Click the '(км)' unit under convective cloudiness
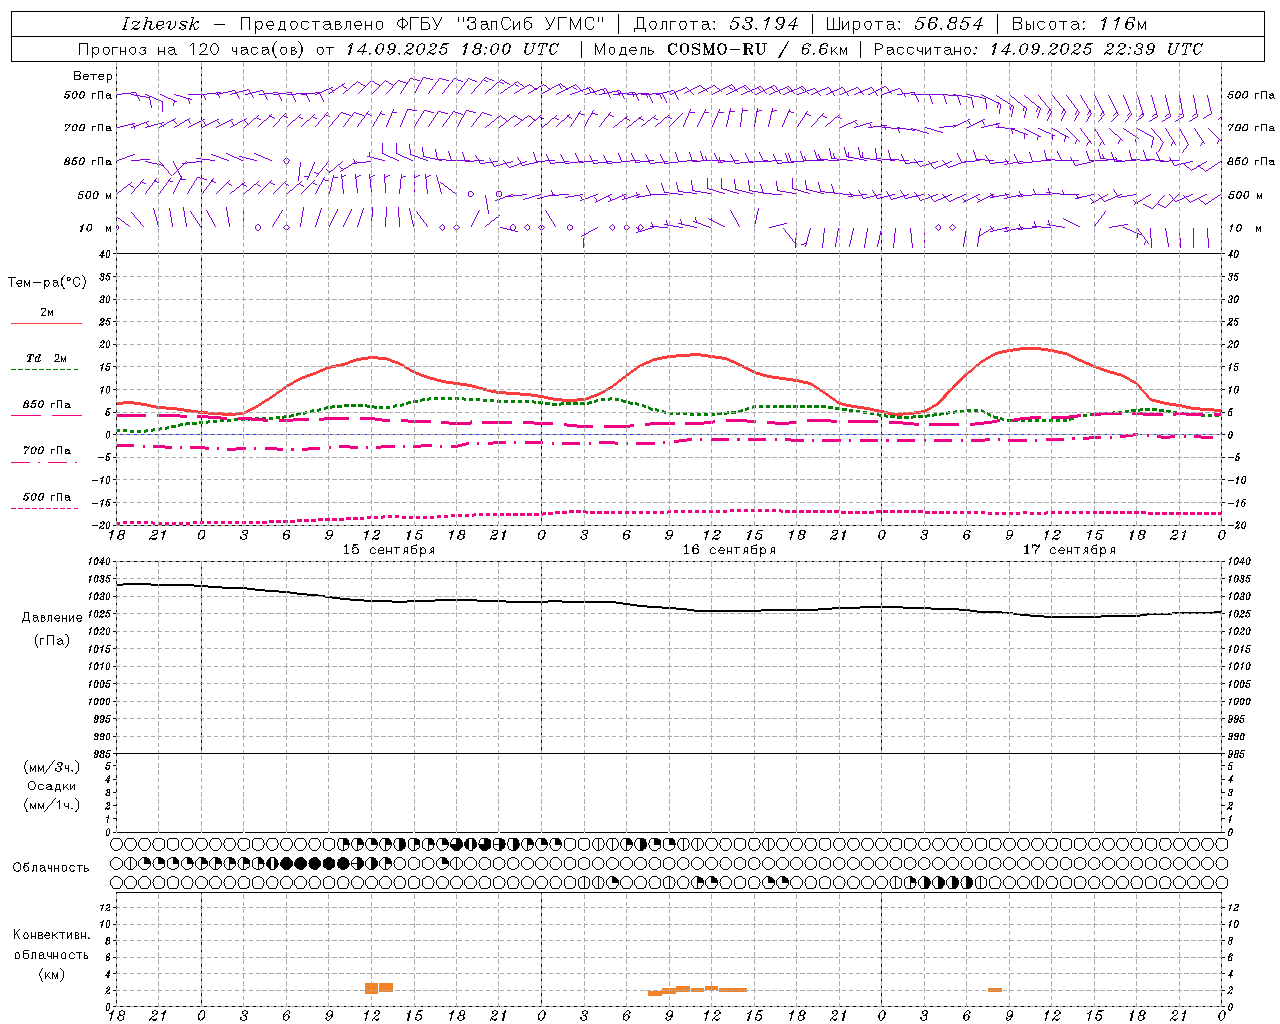 [51, 975]
